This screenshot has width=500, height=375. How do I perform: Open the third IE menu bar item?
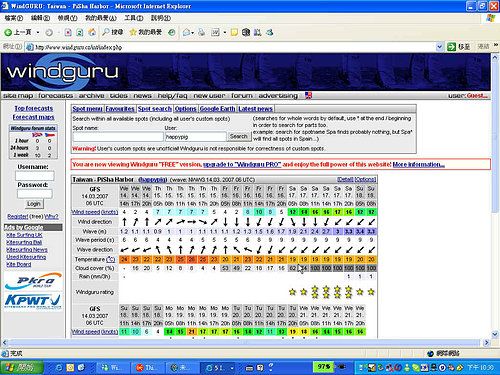click(x=68, y=18)
